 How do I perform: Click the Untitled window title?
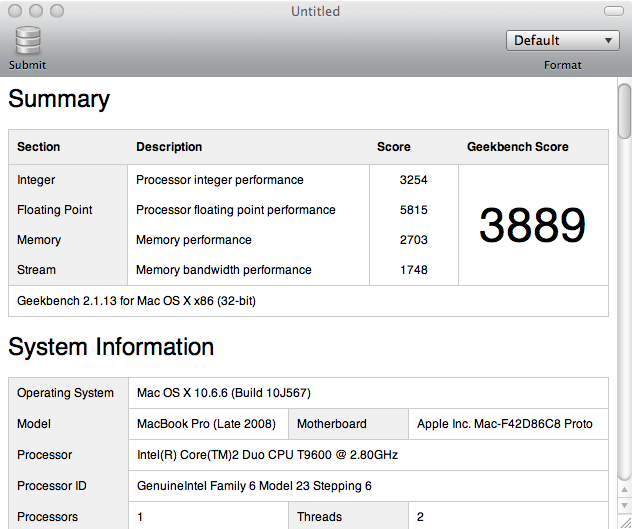[x=316, y=11]
